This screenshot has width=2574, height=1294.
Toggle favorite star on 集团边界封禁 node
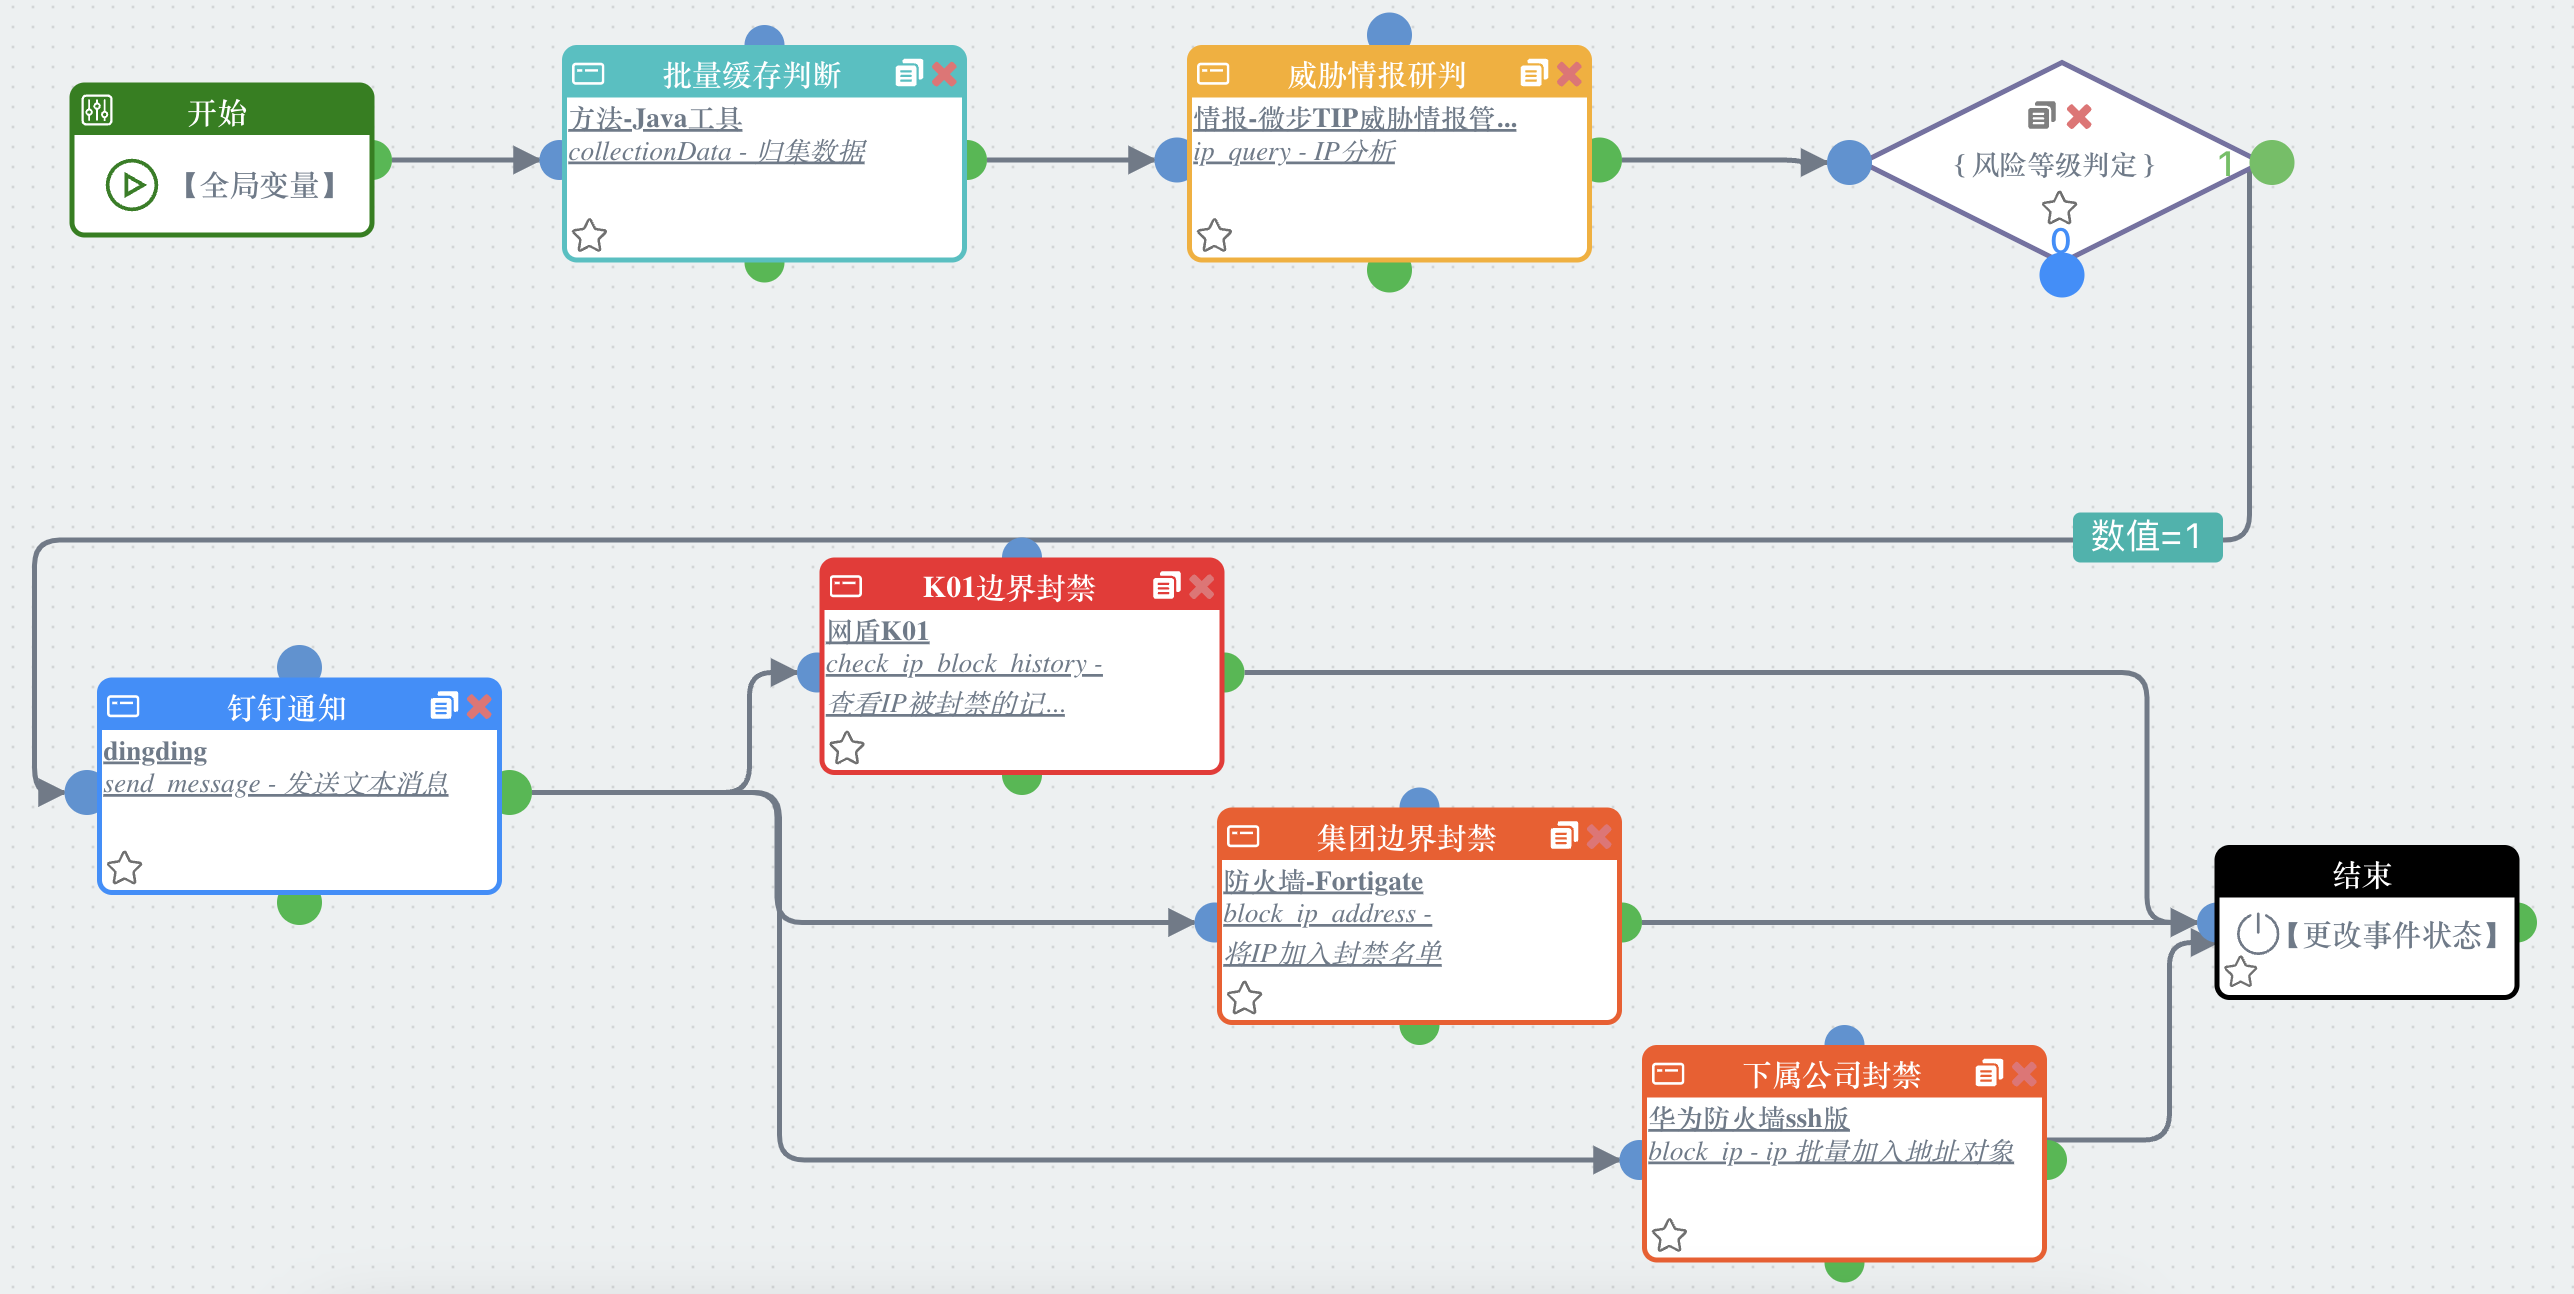1244,998
